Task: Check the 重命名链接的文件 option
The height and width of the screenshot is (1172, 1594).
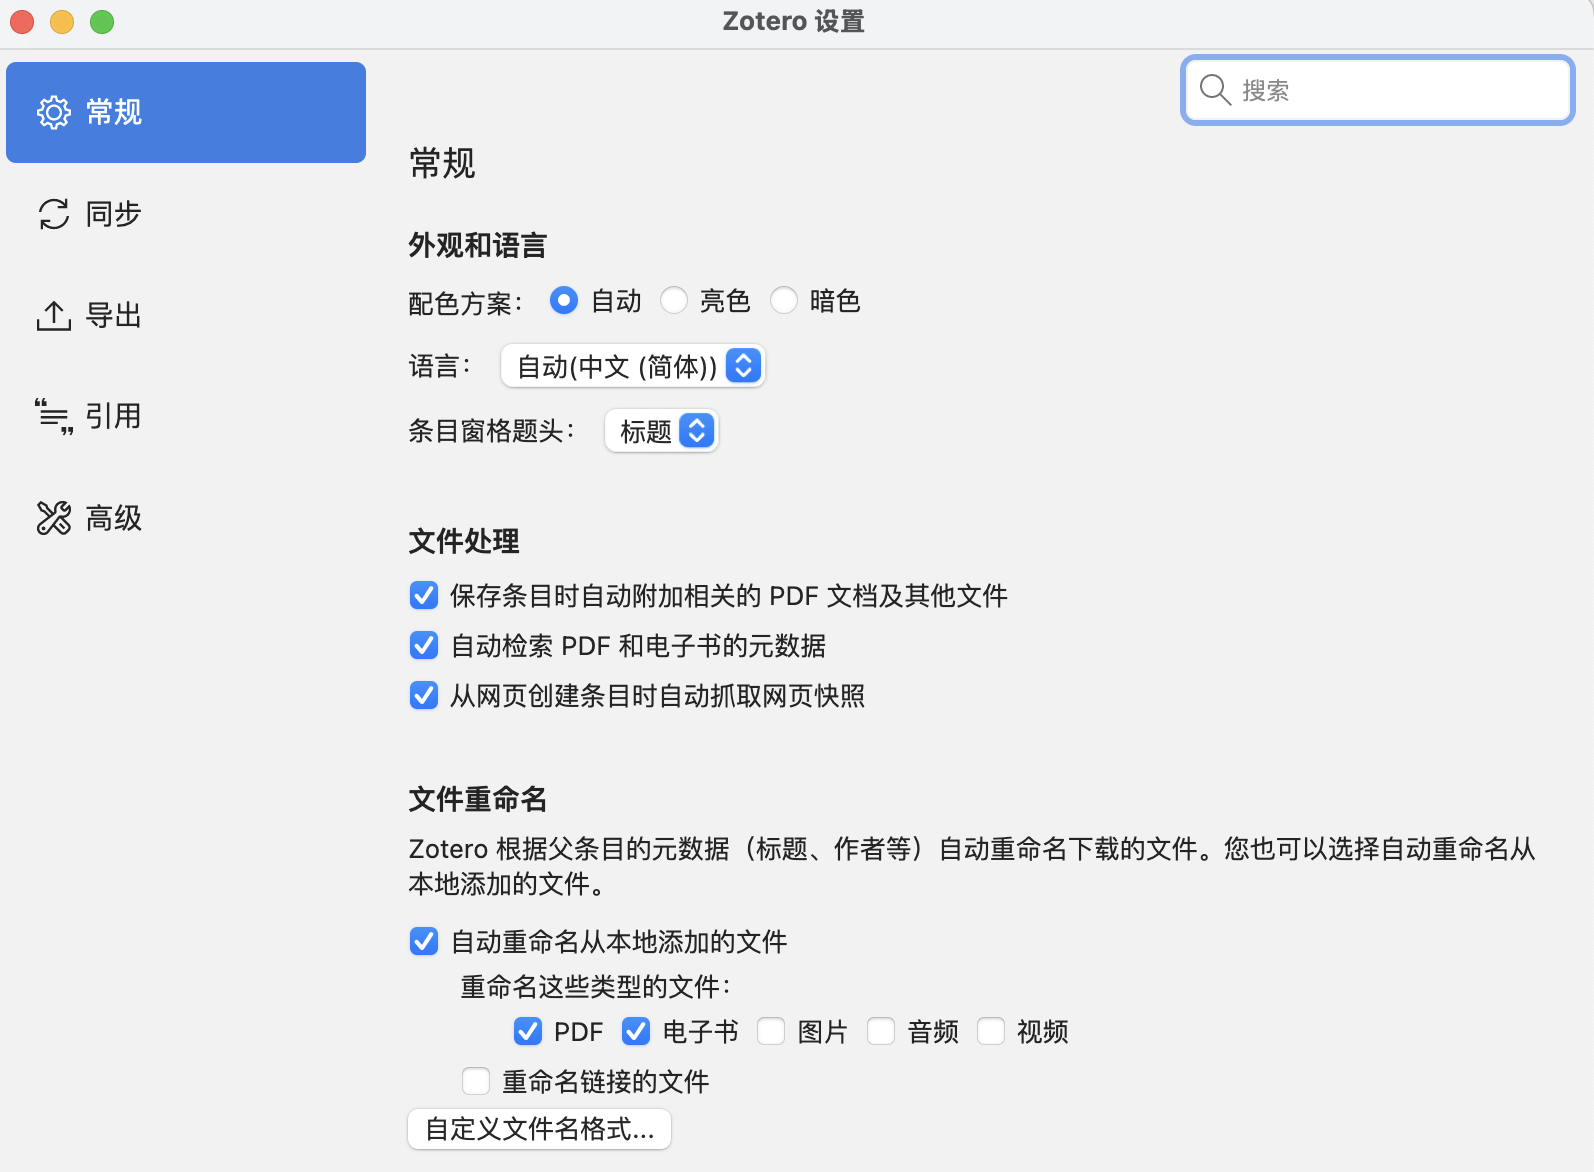Action: [476, 1081]
